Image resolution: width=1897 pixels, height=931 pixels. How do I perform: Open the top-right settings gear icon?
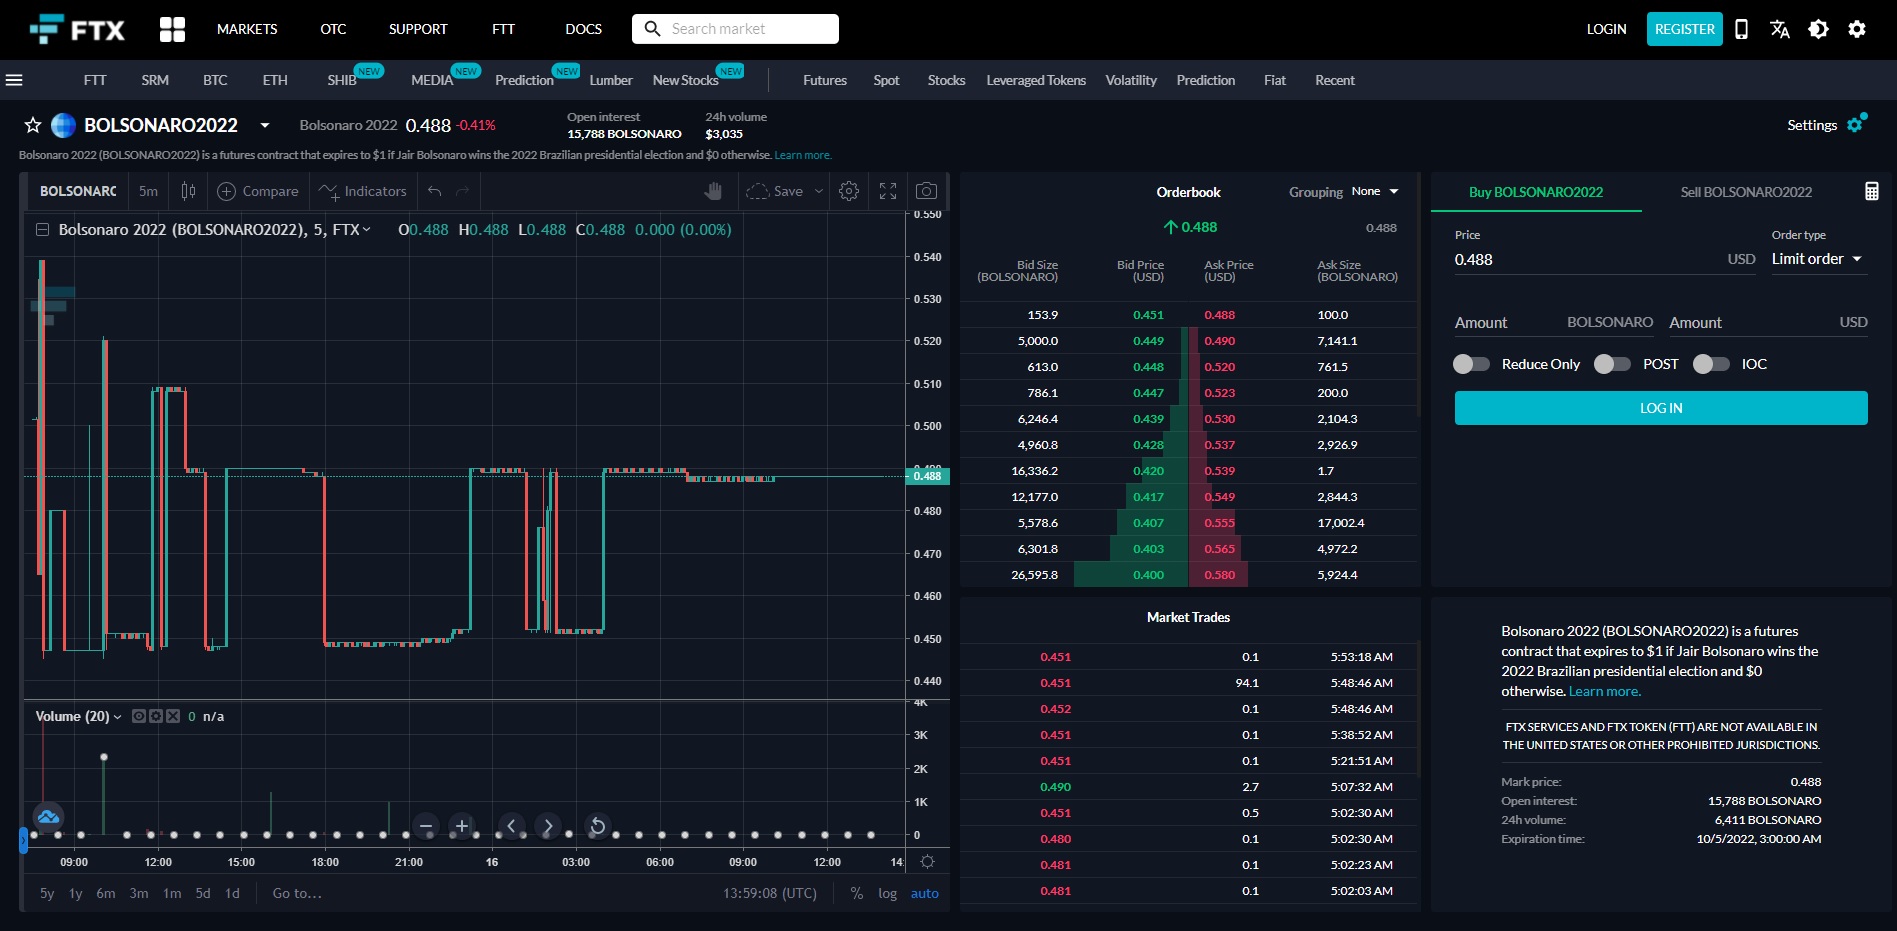click(x=1857, y=29)
